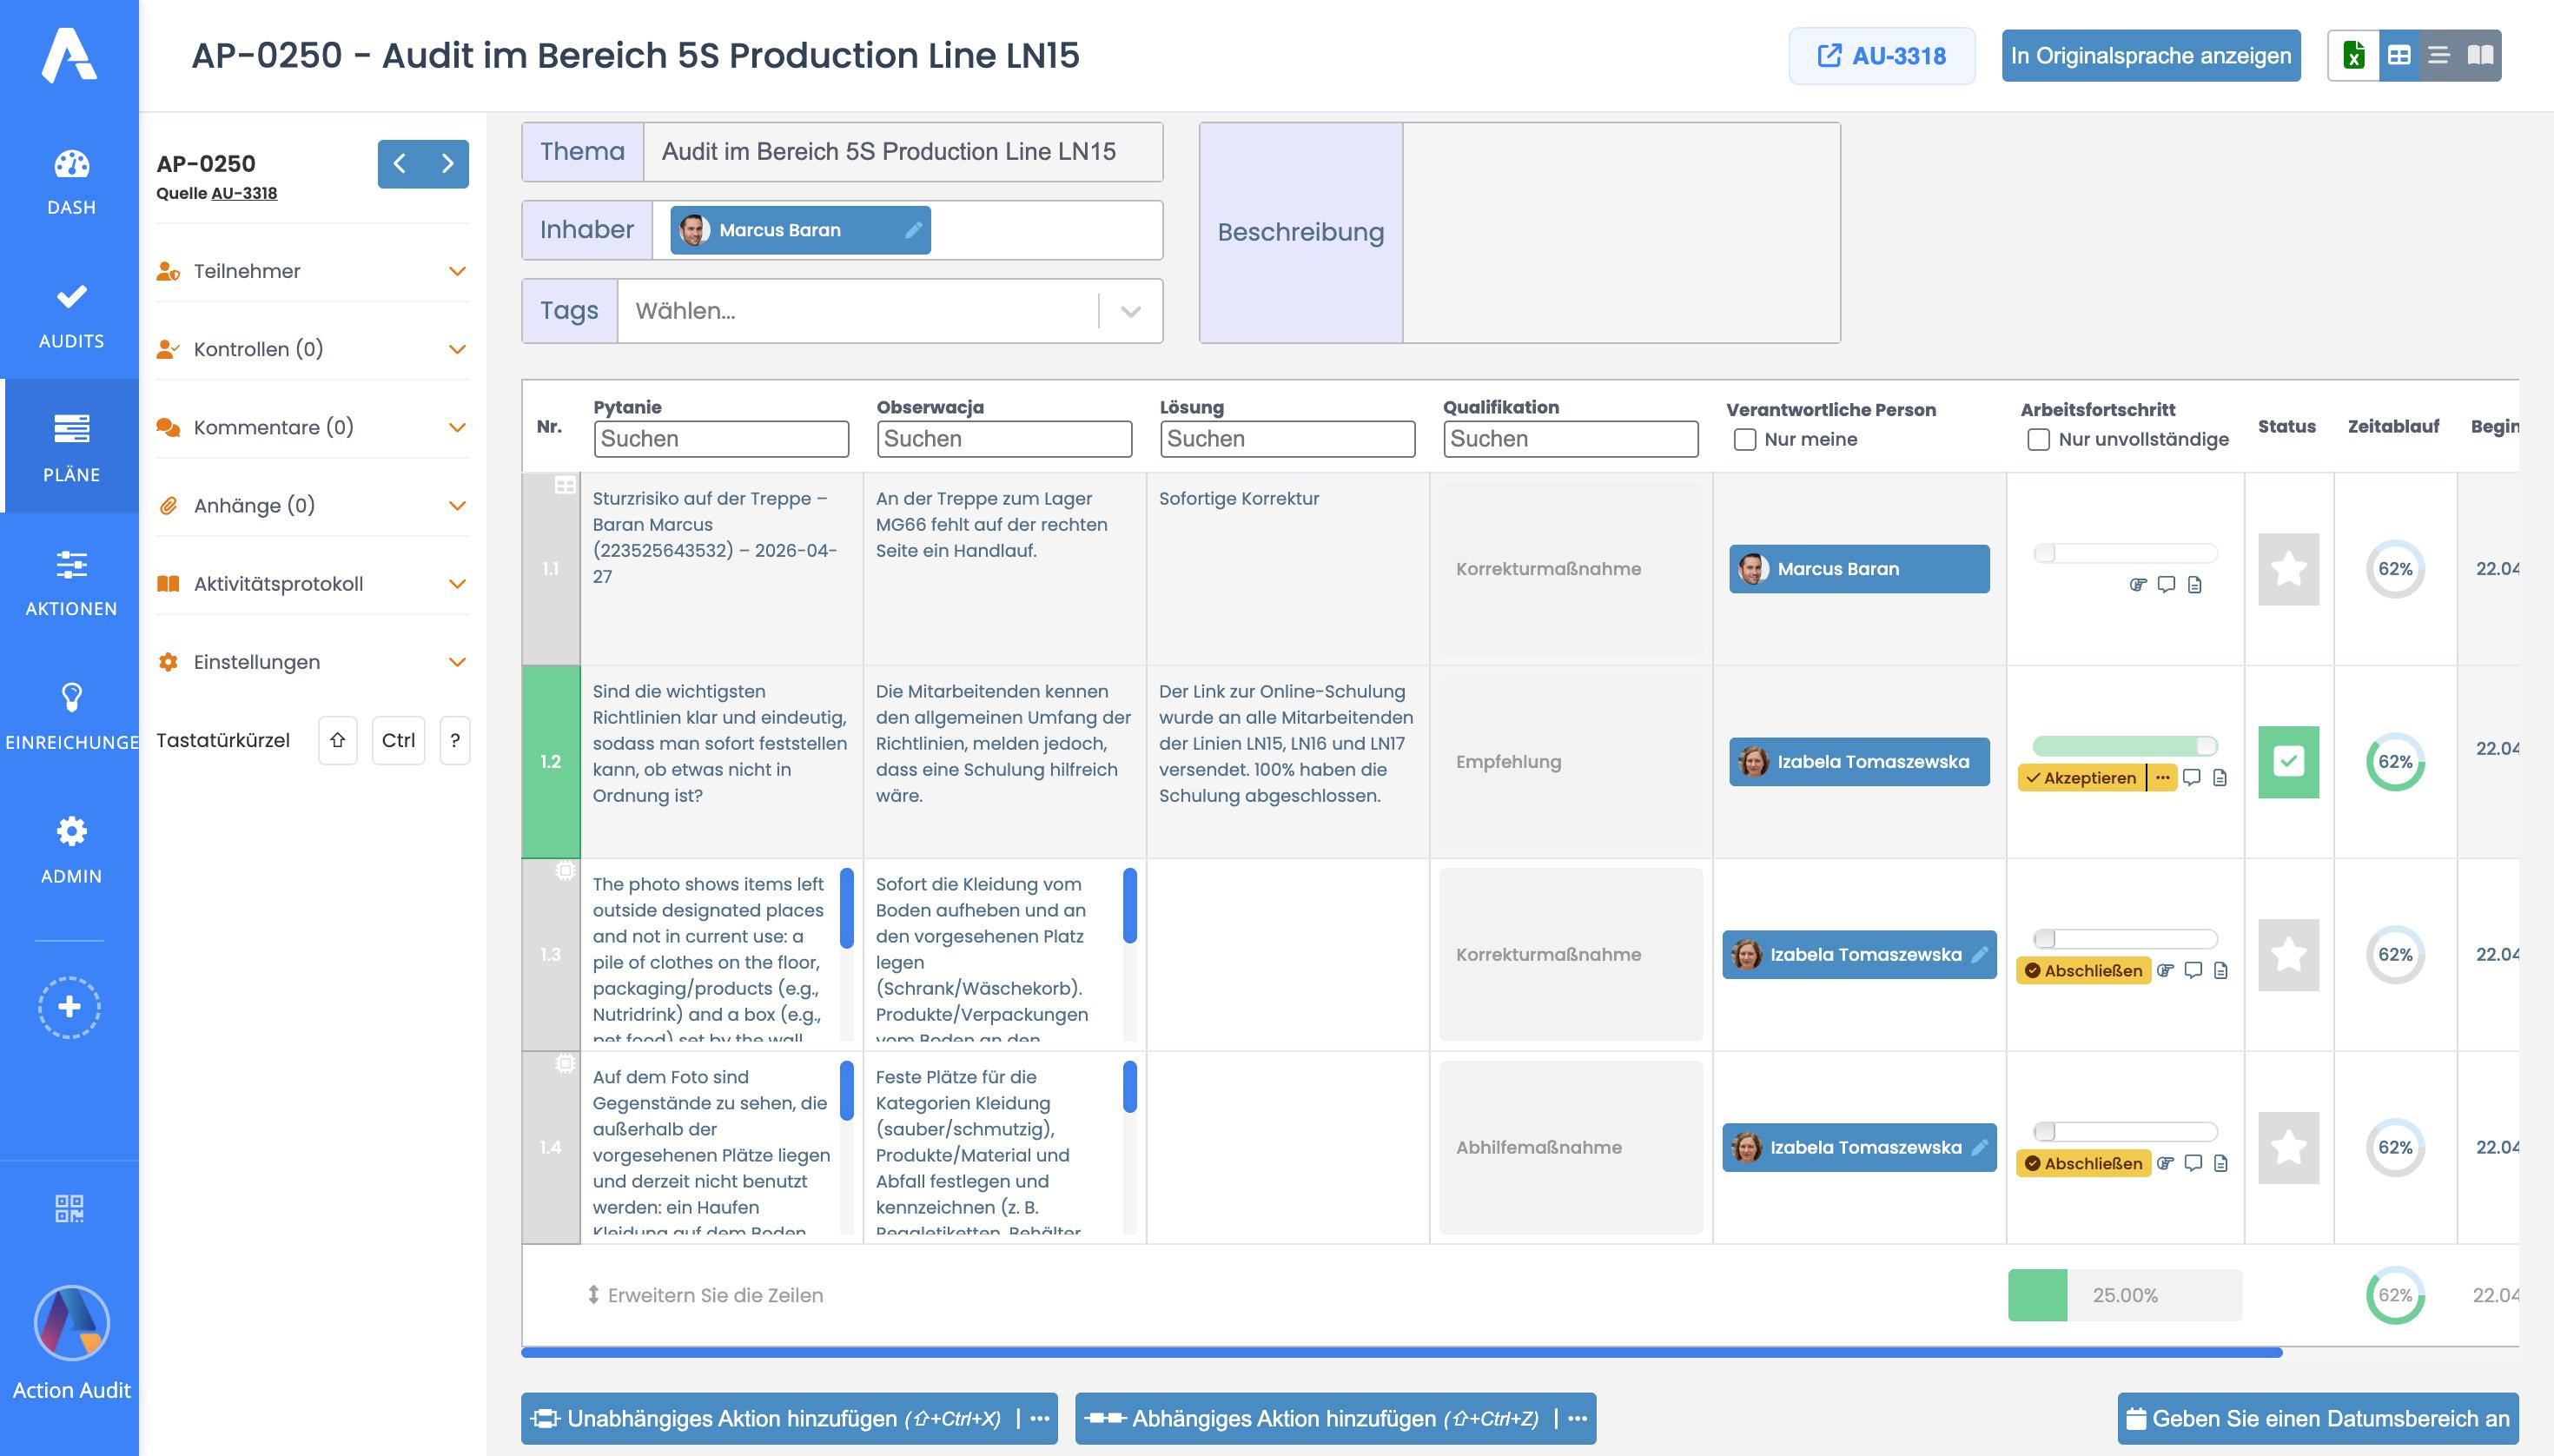Edit responsible person pencil in row 1.3
Image resolution: width=2554 pixels, height=1456 pixels.
click(x=1979, y=955)
